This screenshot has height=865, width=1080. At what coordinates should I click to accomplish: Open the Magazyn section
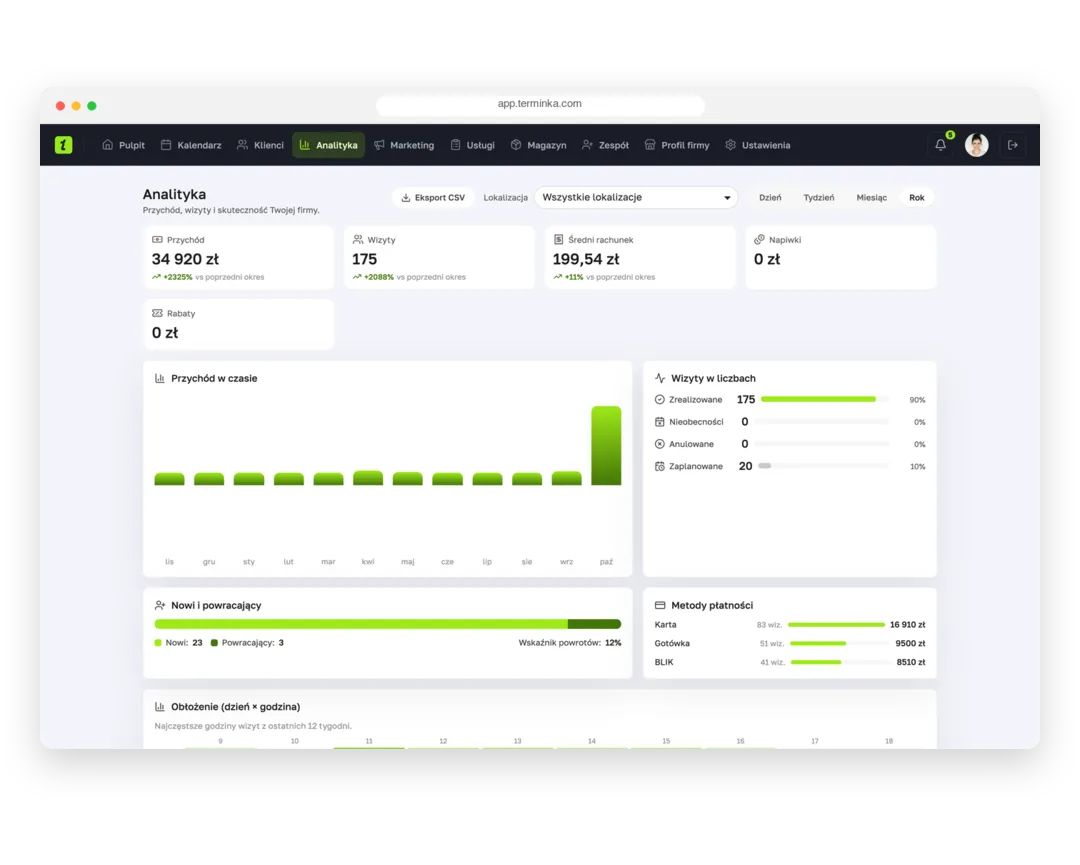pos(539,145)
